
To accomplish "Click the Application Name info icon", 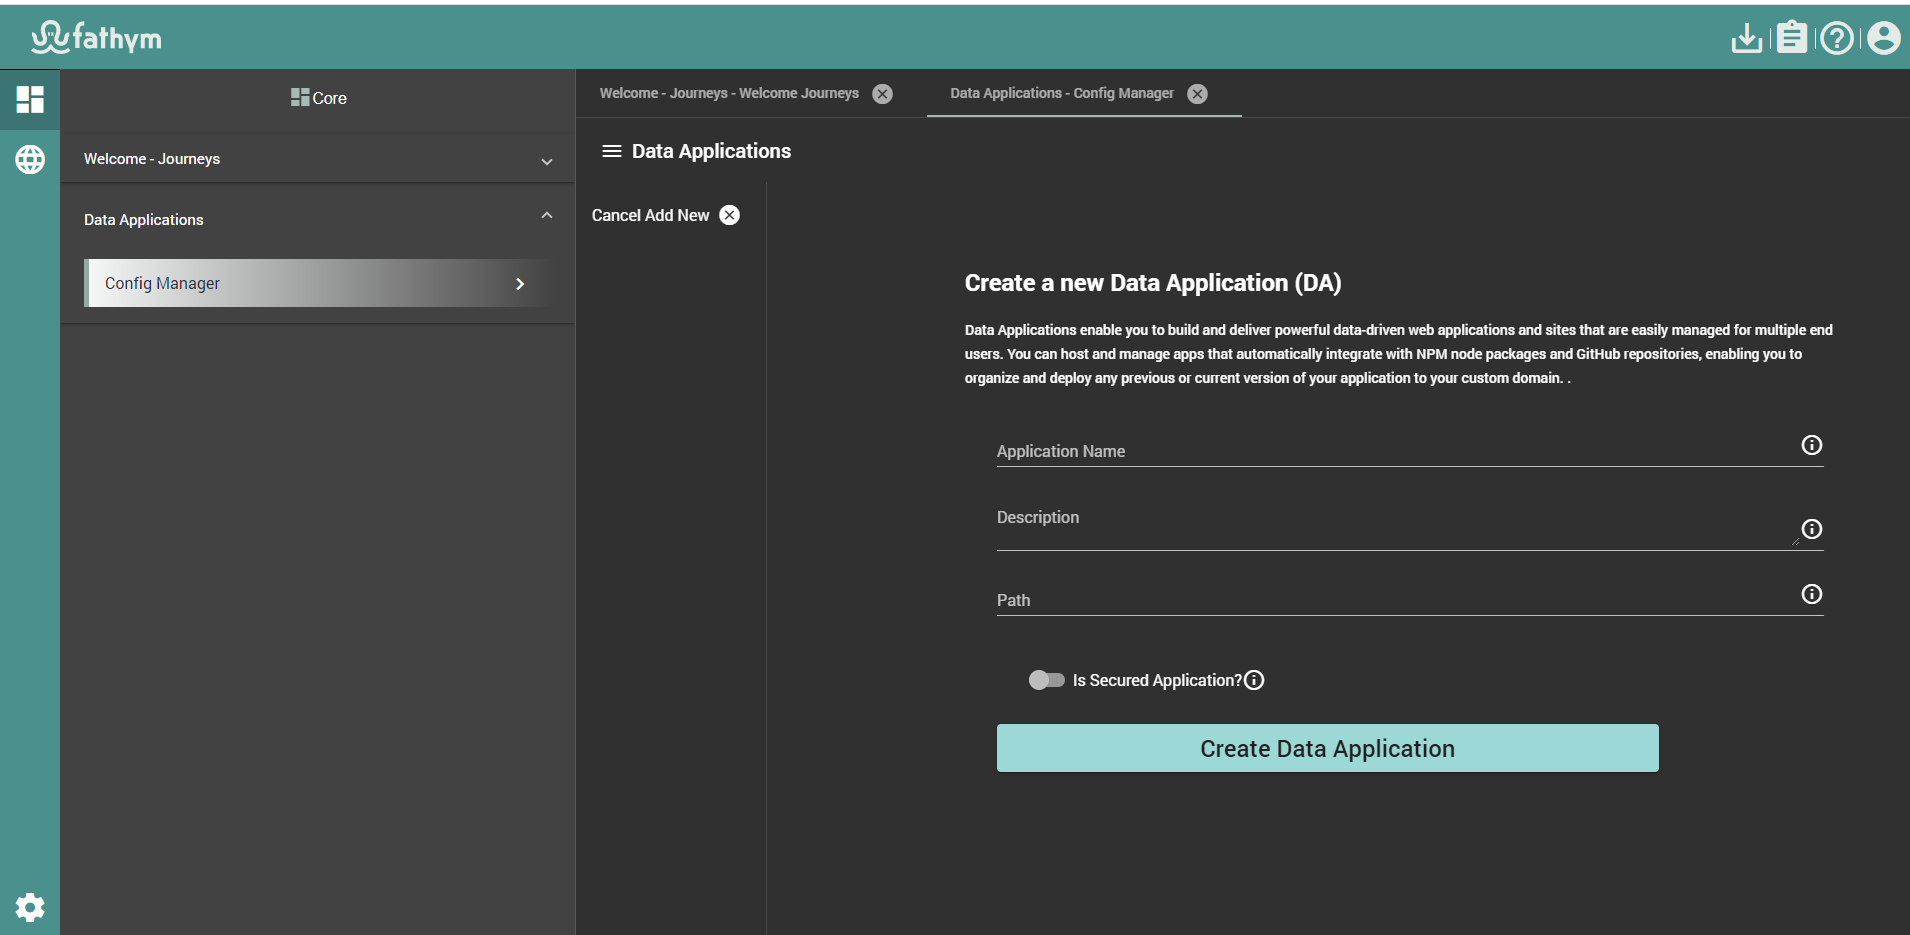I will (x=1811, y=445).
